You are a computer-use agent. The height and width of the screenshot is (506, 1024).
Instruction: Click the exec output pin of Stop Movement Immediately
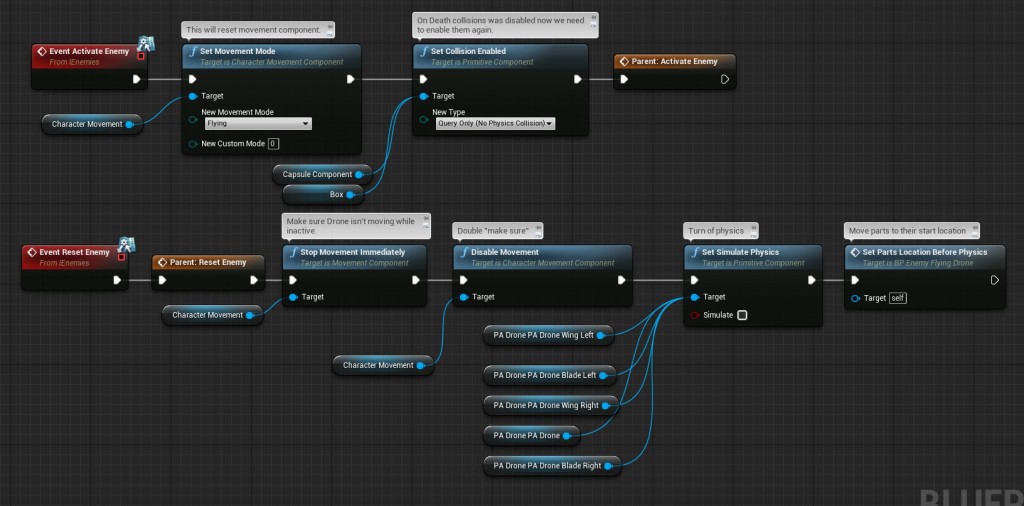click(416, 280)
